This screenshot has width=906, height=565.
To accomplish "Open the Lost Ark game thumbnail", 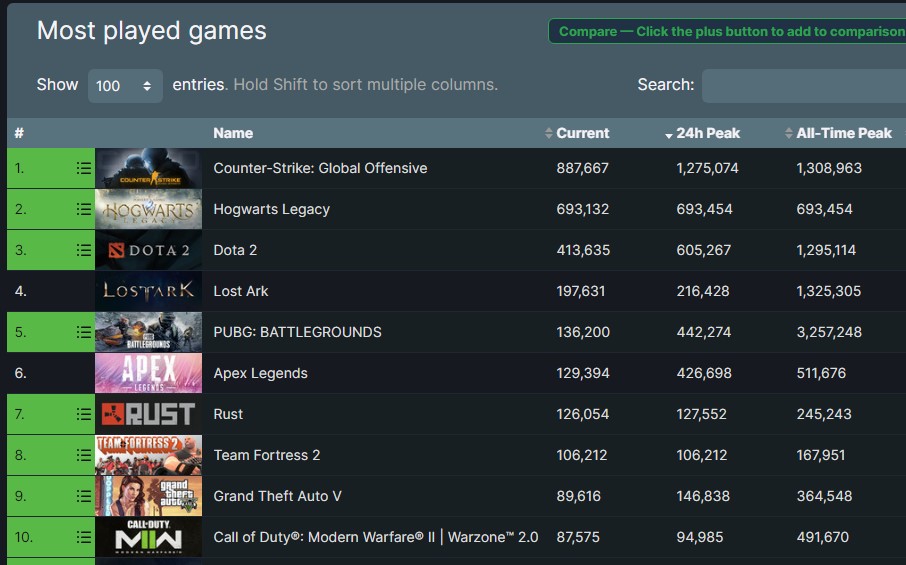I will [148, 291].
